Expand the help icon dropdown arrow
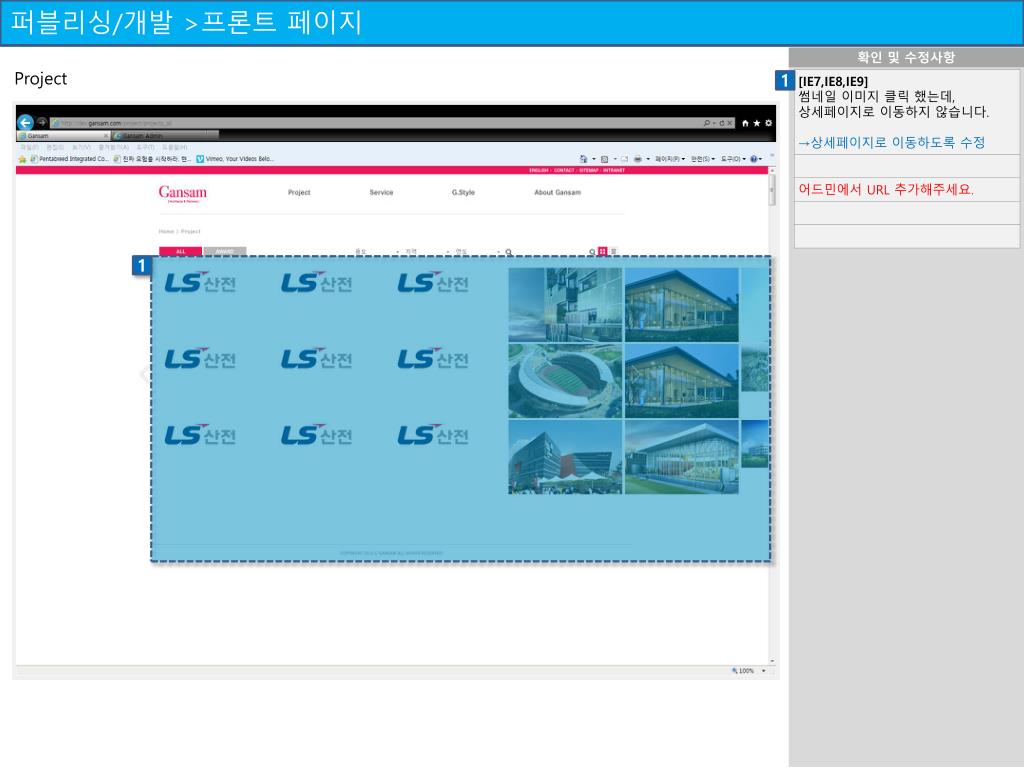1024x768 pixels. [x=760, y=159]
